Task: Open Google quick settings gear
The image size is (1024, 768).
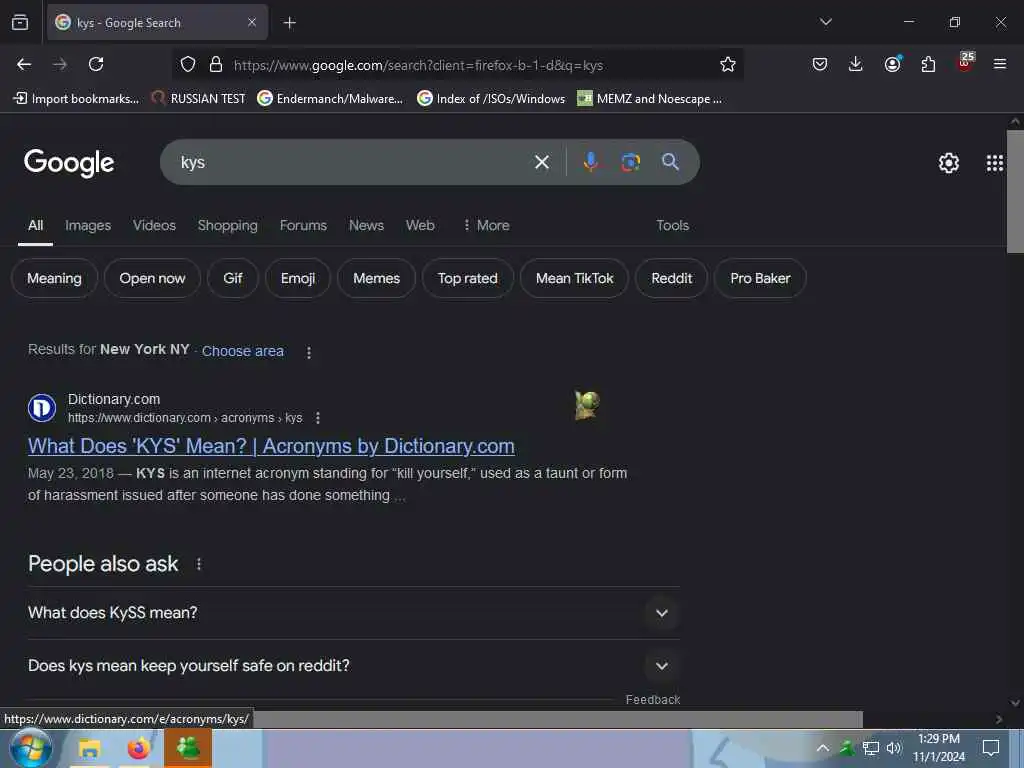Action: 948,163
